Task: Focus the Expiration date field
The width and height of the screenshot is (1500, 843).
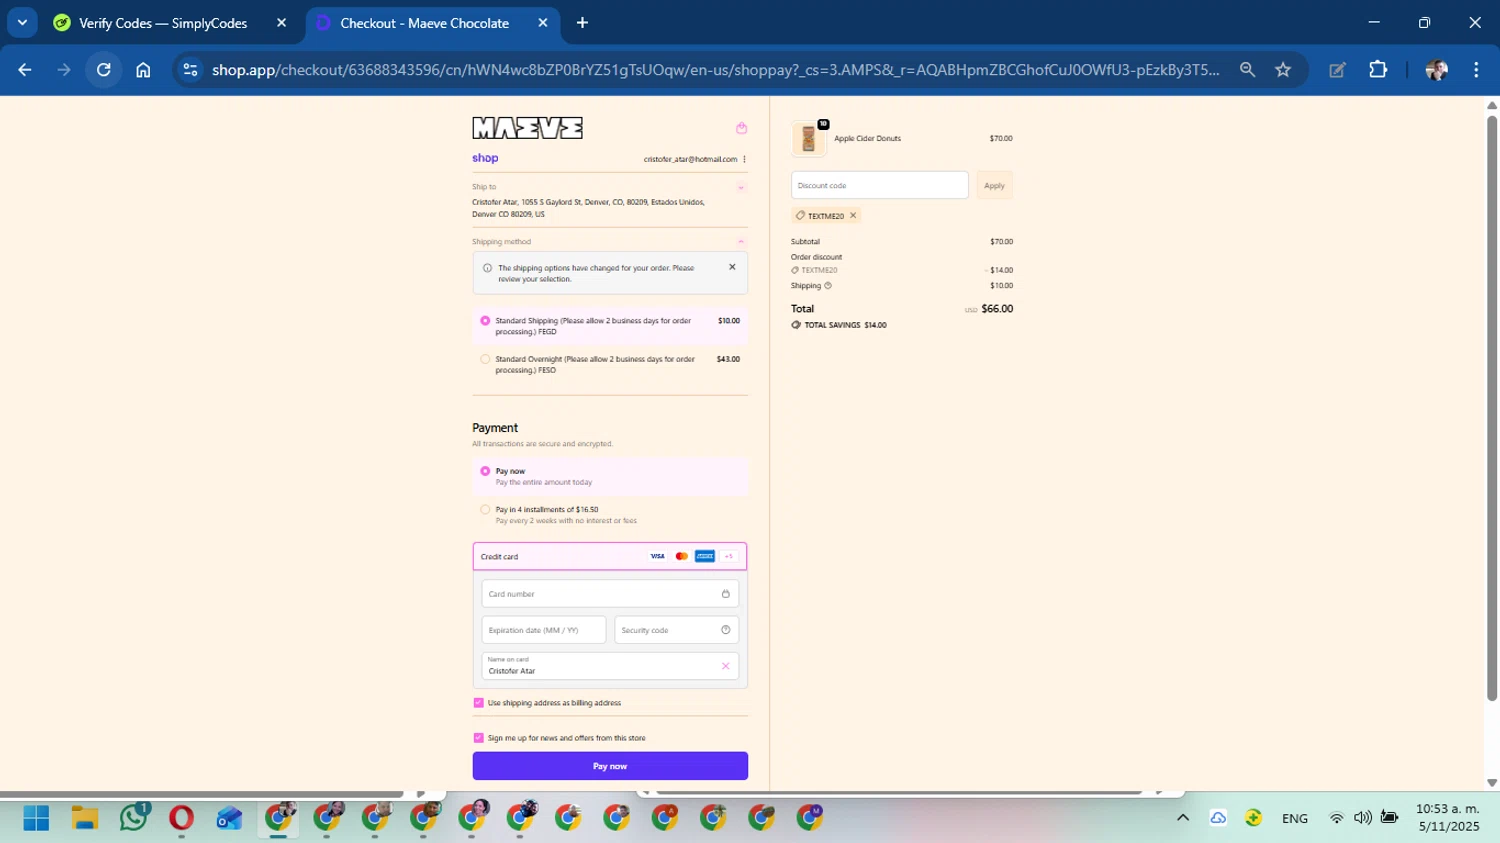Action: pos(544,630)
